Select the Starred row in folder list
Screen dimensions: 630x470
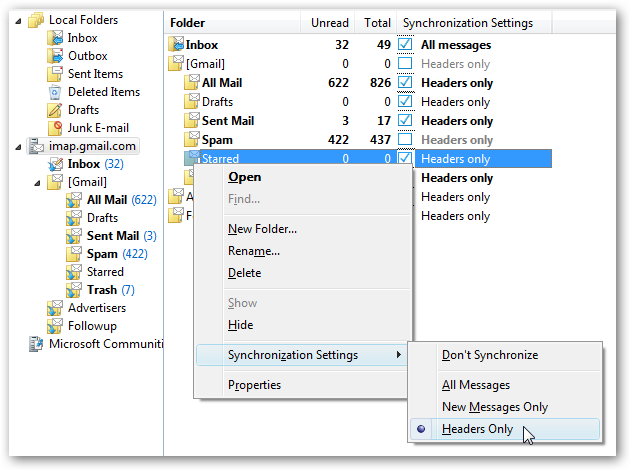[x=368, y=158]
